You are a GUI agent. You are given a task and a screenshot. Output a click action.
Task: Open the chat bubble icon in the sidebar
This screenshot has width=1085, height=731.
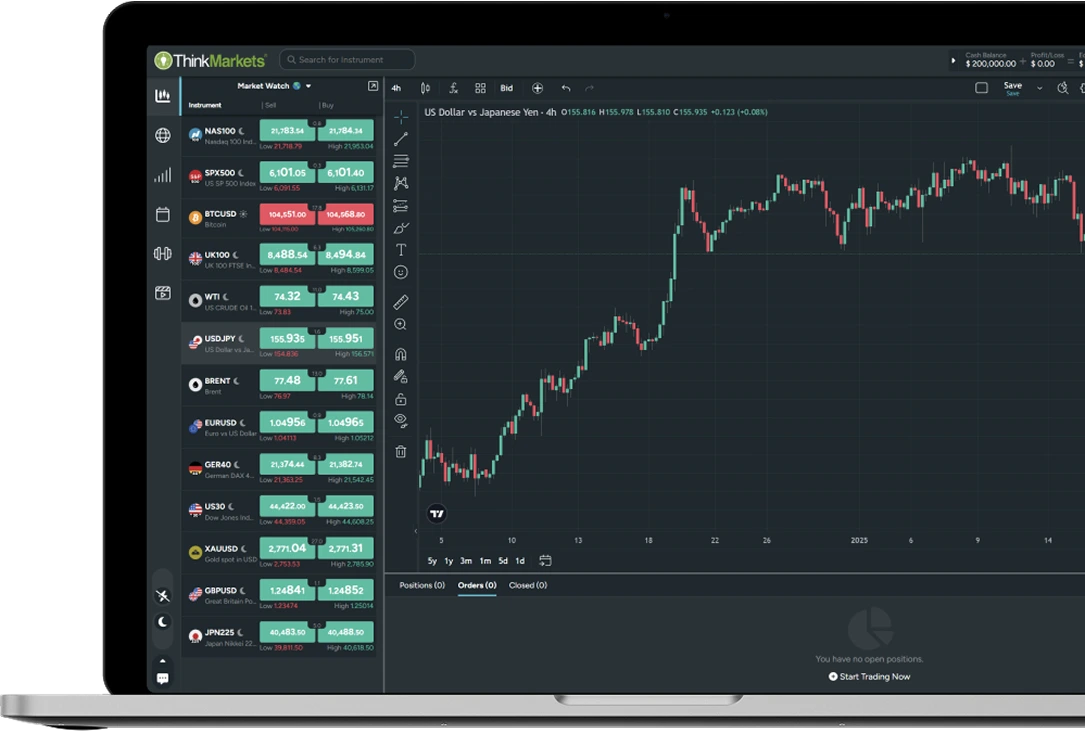[x=163, y=678]
